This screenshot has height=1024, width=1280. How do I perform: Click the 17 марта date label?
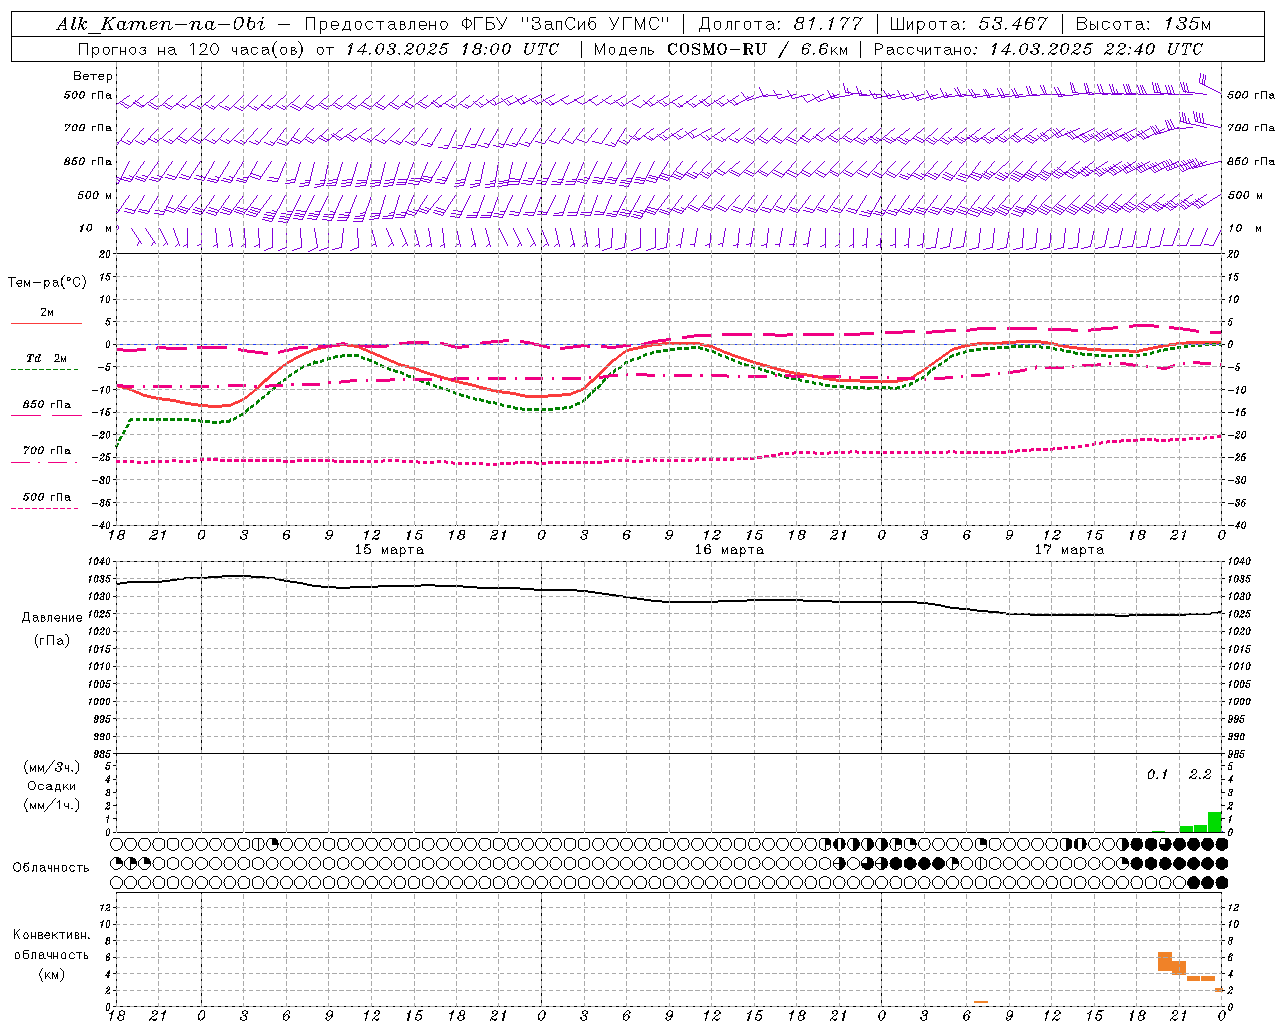tap(1069, 550)
